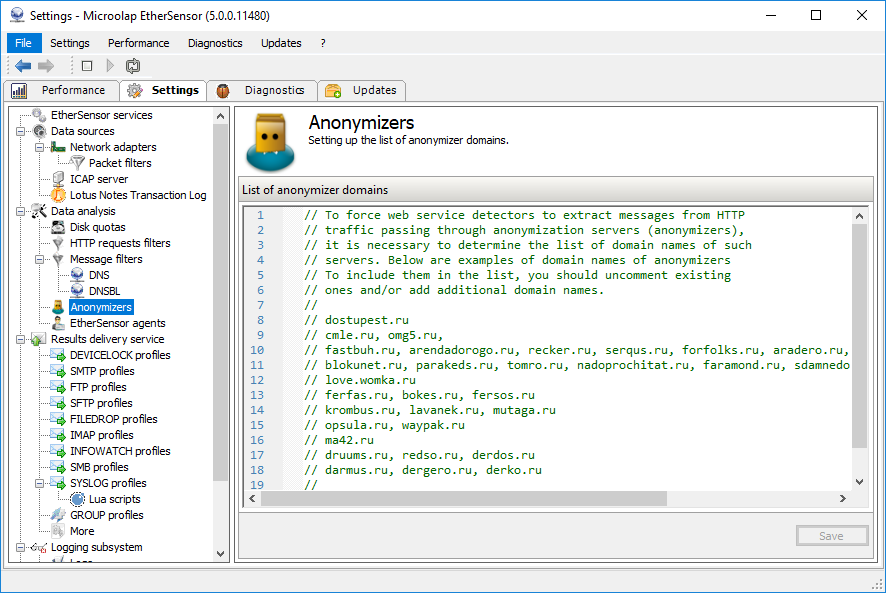Screen dimensions: 886x593
Task: Click the Disk quotas drive icon
Action: [x=58, y=227]
